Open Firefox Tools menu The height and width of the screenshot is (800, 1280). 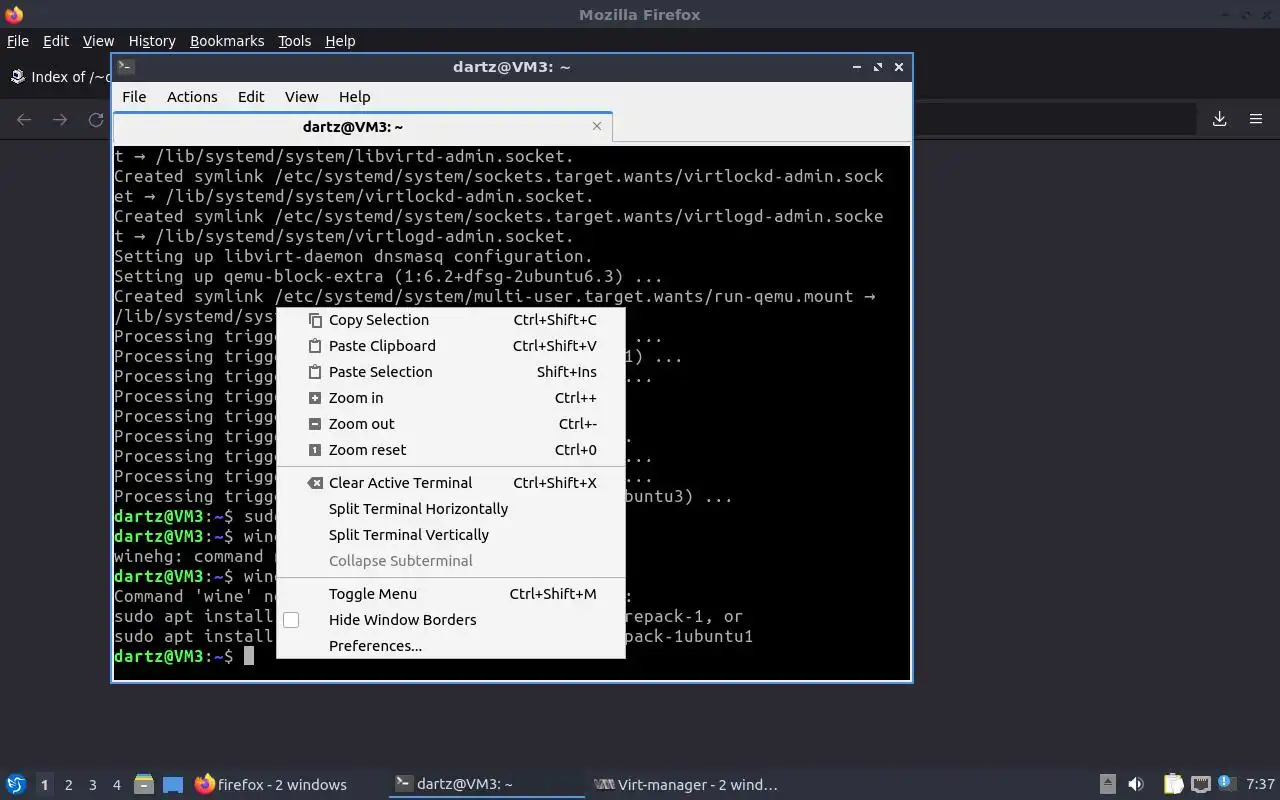[x=294, y=41]
